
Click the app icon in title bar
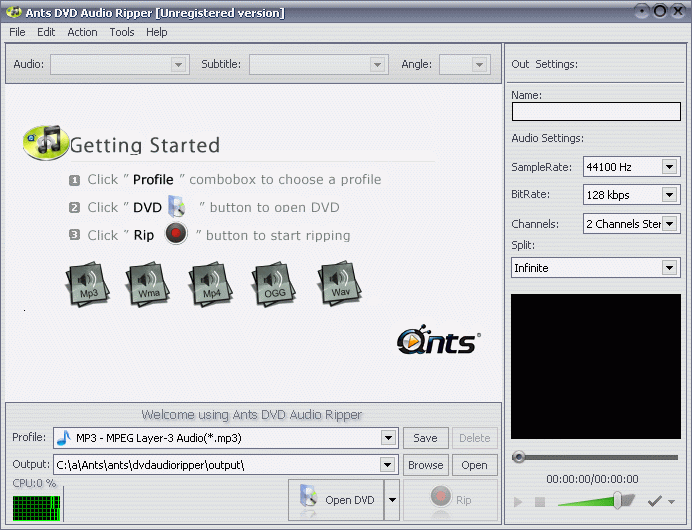coord(14,12)
